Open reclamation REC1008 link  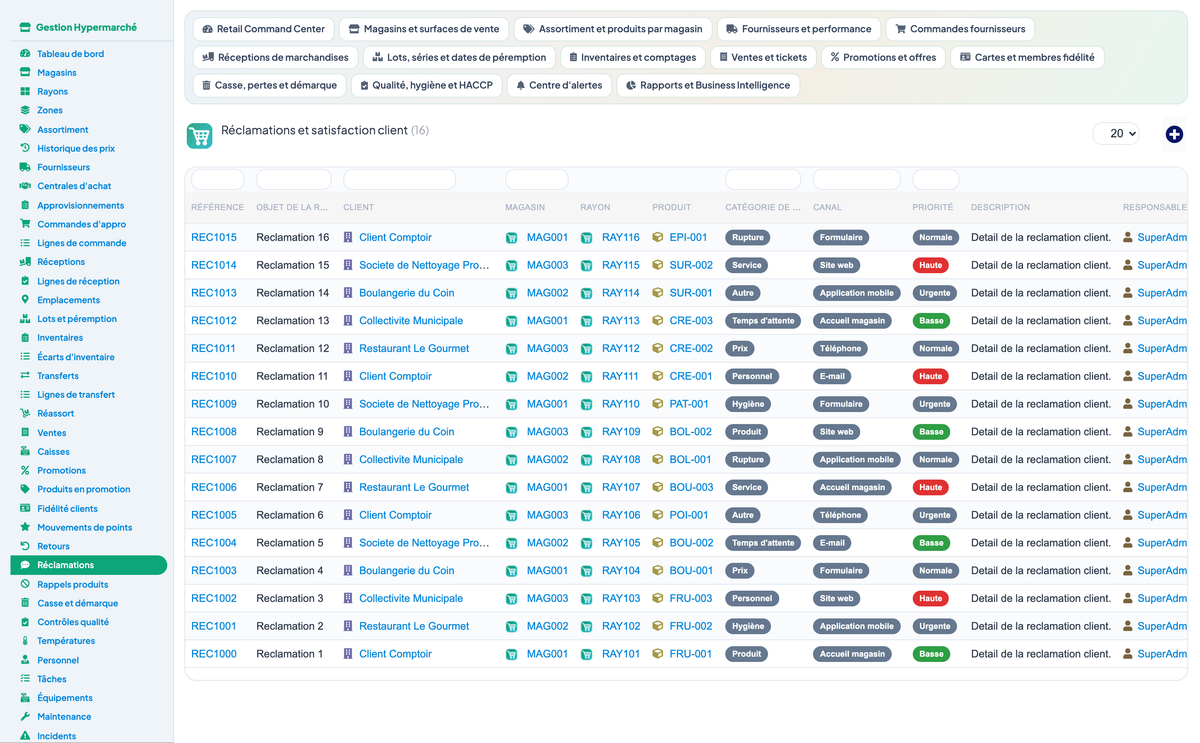click(x=214, y=432)
